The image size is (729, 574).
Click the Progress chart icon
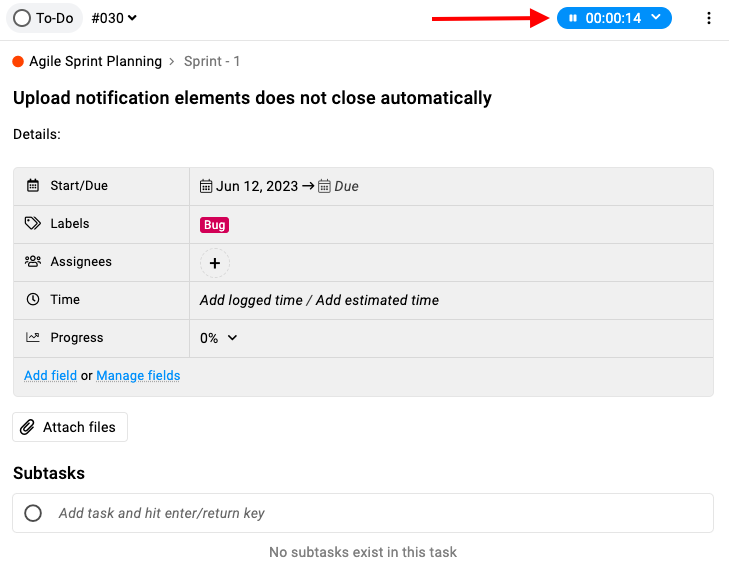pyautogui.click(x=33, y=337)
